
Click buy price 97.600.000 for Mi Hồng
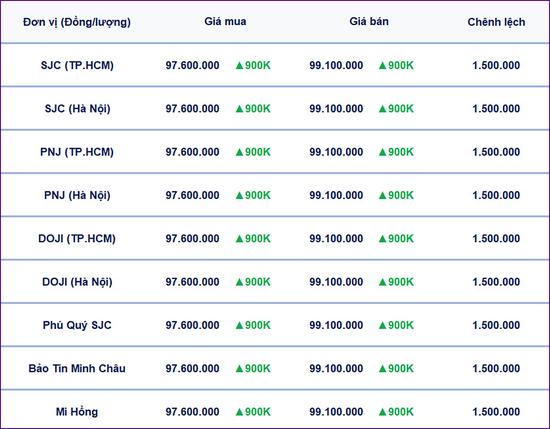pos(193,412)
